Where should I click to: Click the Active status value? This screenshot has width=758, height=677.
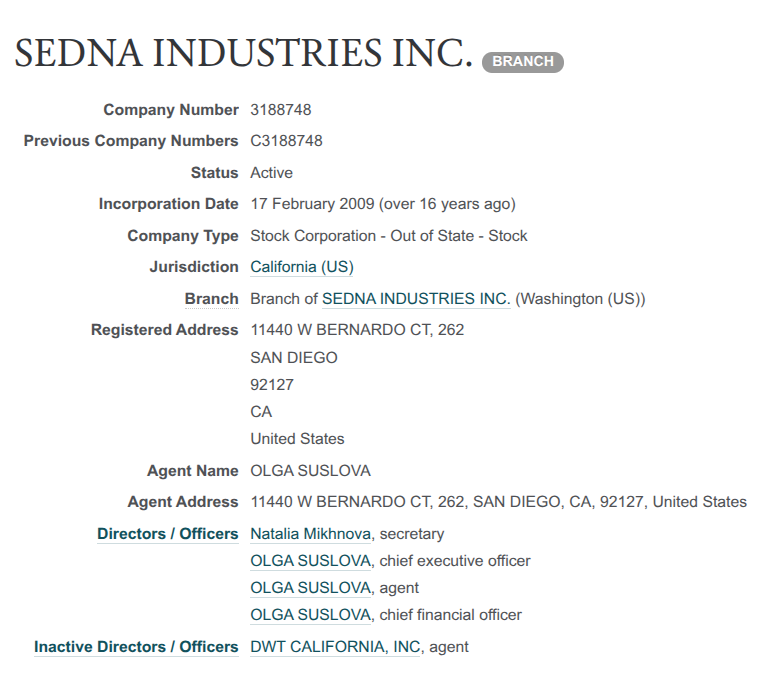click(271, 173)
